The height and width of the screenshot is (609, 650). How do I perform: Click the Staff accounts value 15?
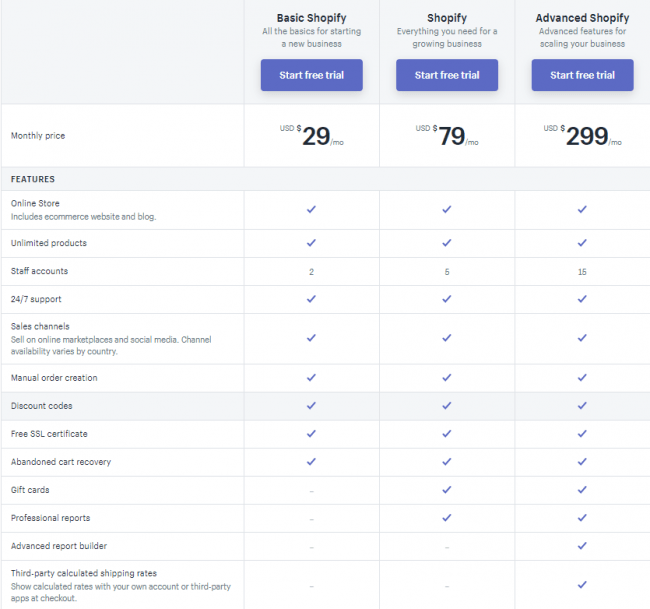point(582,272)
